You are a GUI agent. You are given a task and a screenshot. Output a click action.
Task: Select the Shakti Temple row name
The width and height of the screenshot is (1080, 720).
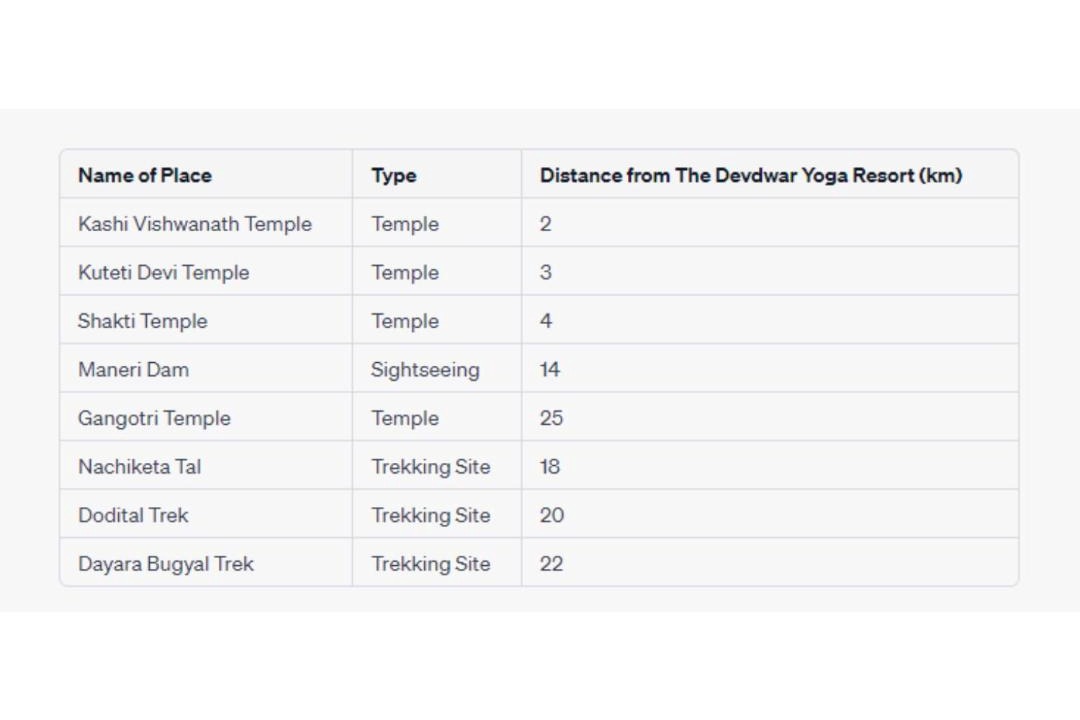143,321
